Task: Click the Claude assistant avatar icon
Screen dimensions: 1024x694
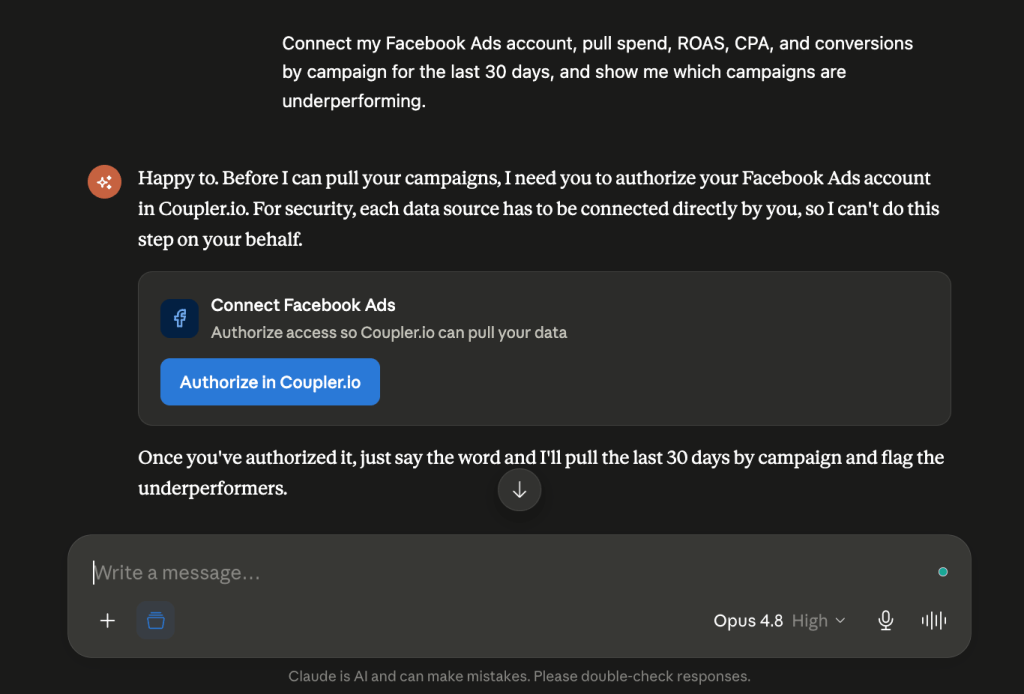Action: point(104,181)
